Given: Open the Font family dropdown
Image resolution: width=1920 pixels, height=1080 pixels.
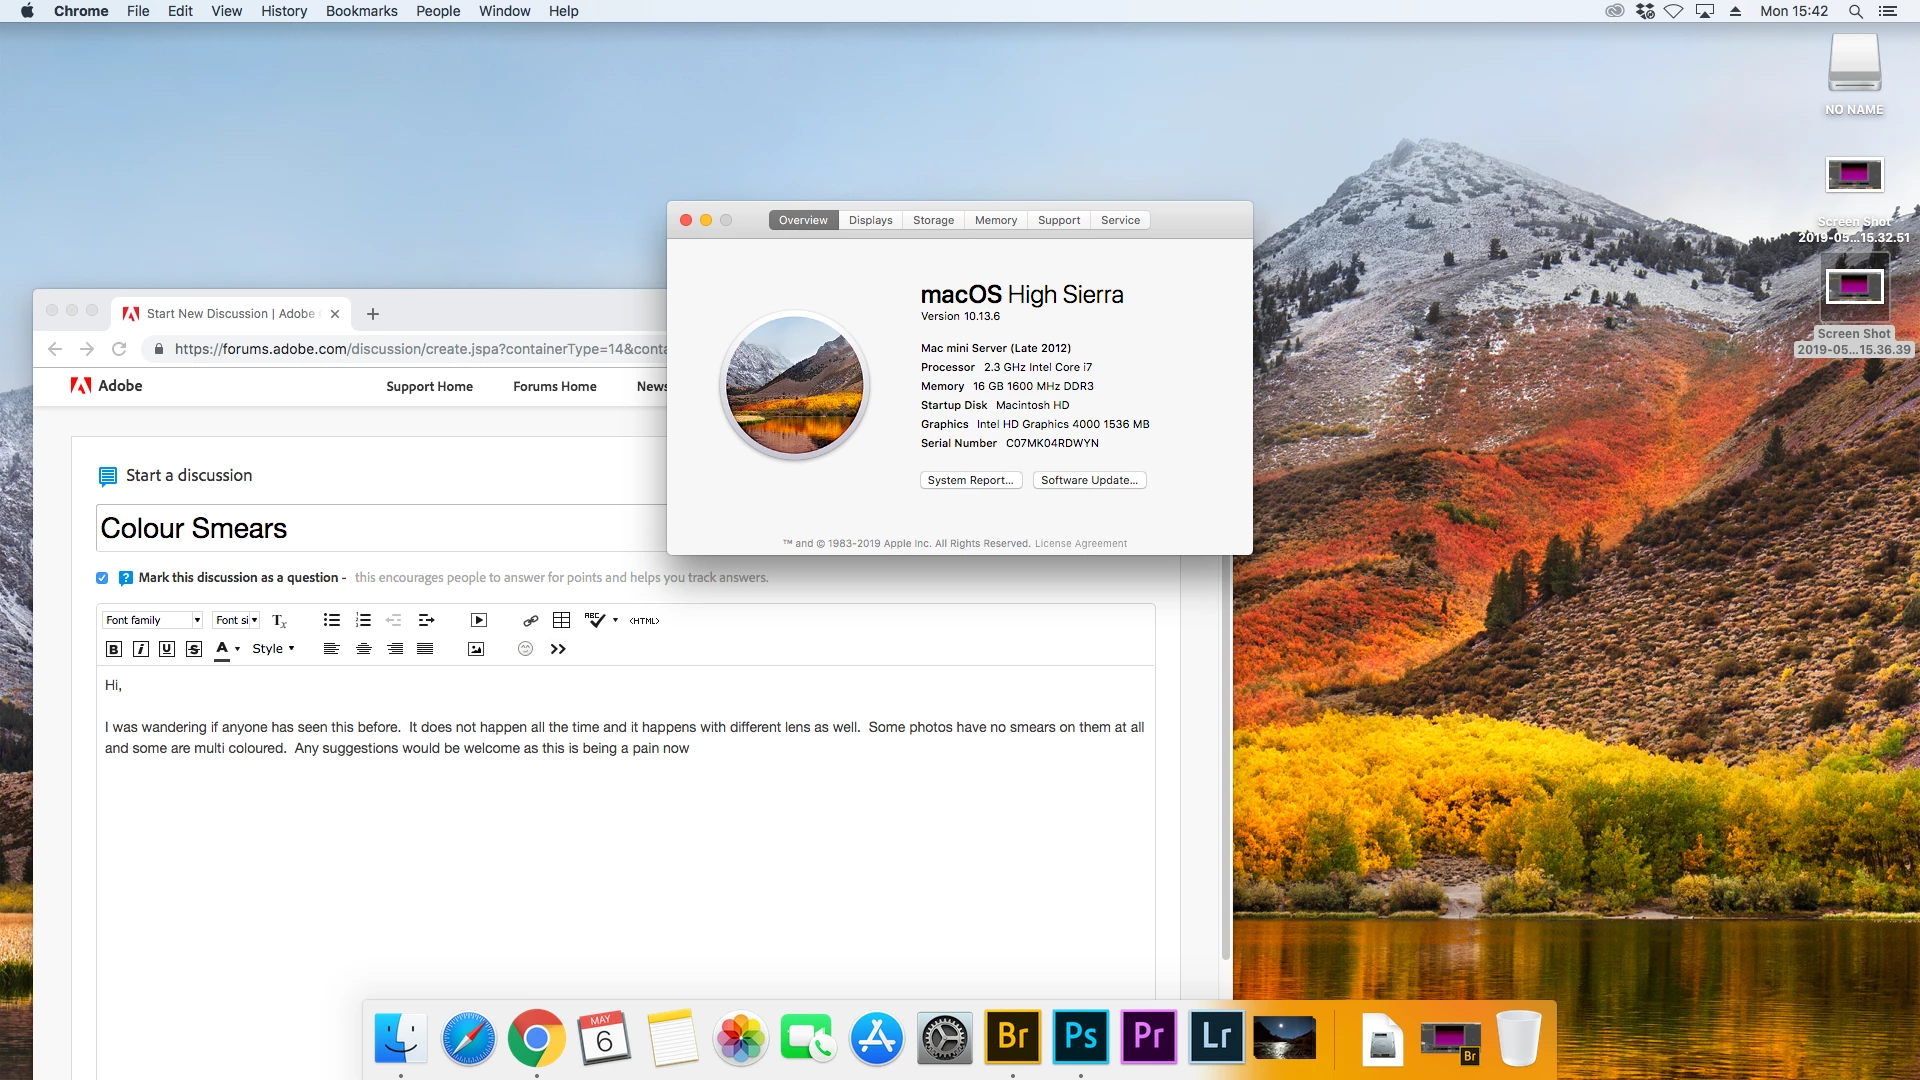Looking at the screenshot, I should coord(152,620).
